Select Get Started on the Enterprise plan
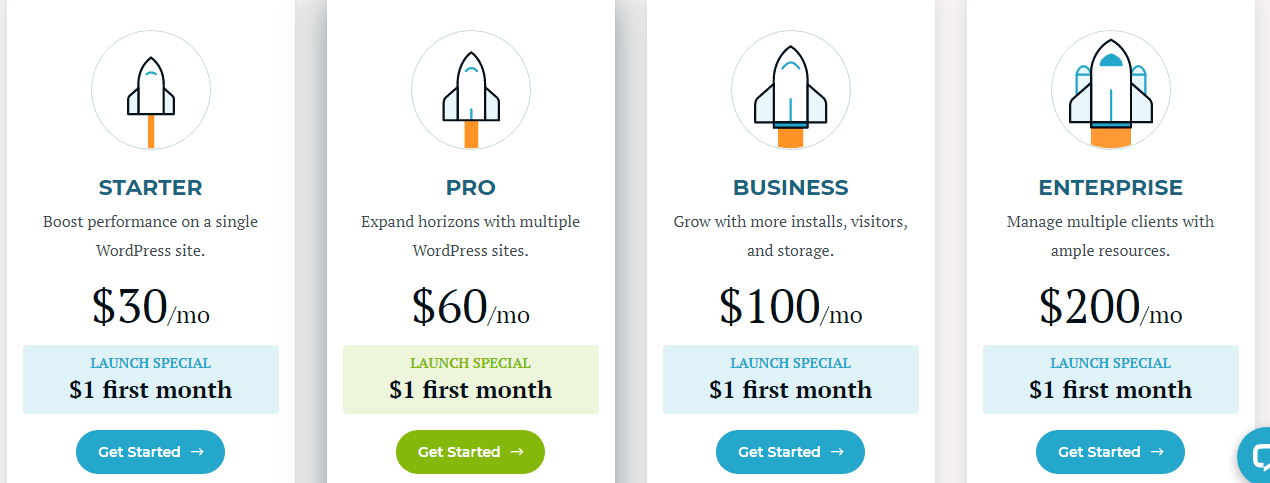The image size is (1270, 483). (x=1111, y=452)
